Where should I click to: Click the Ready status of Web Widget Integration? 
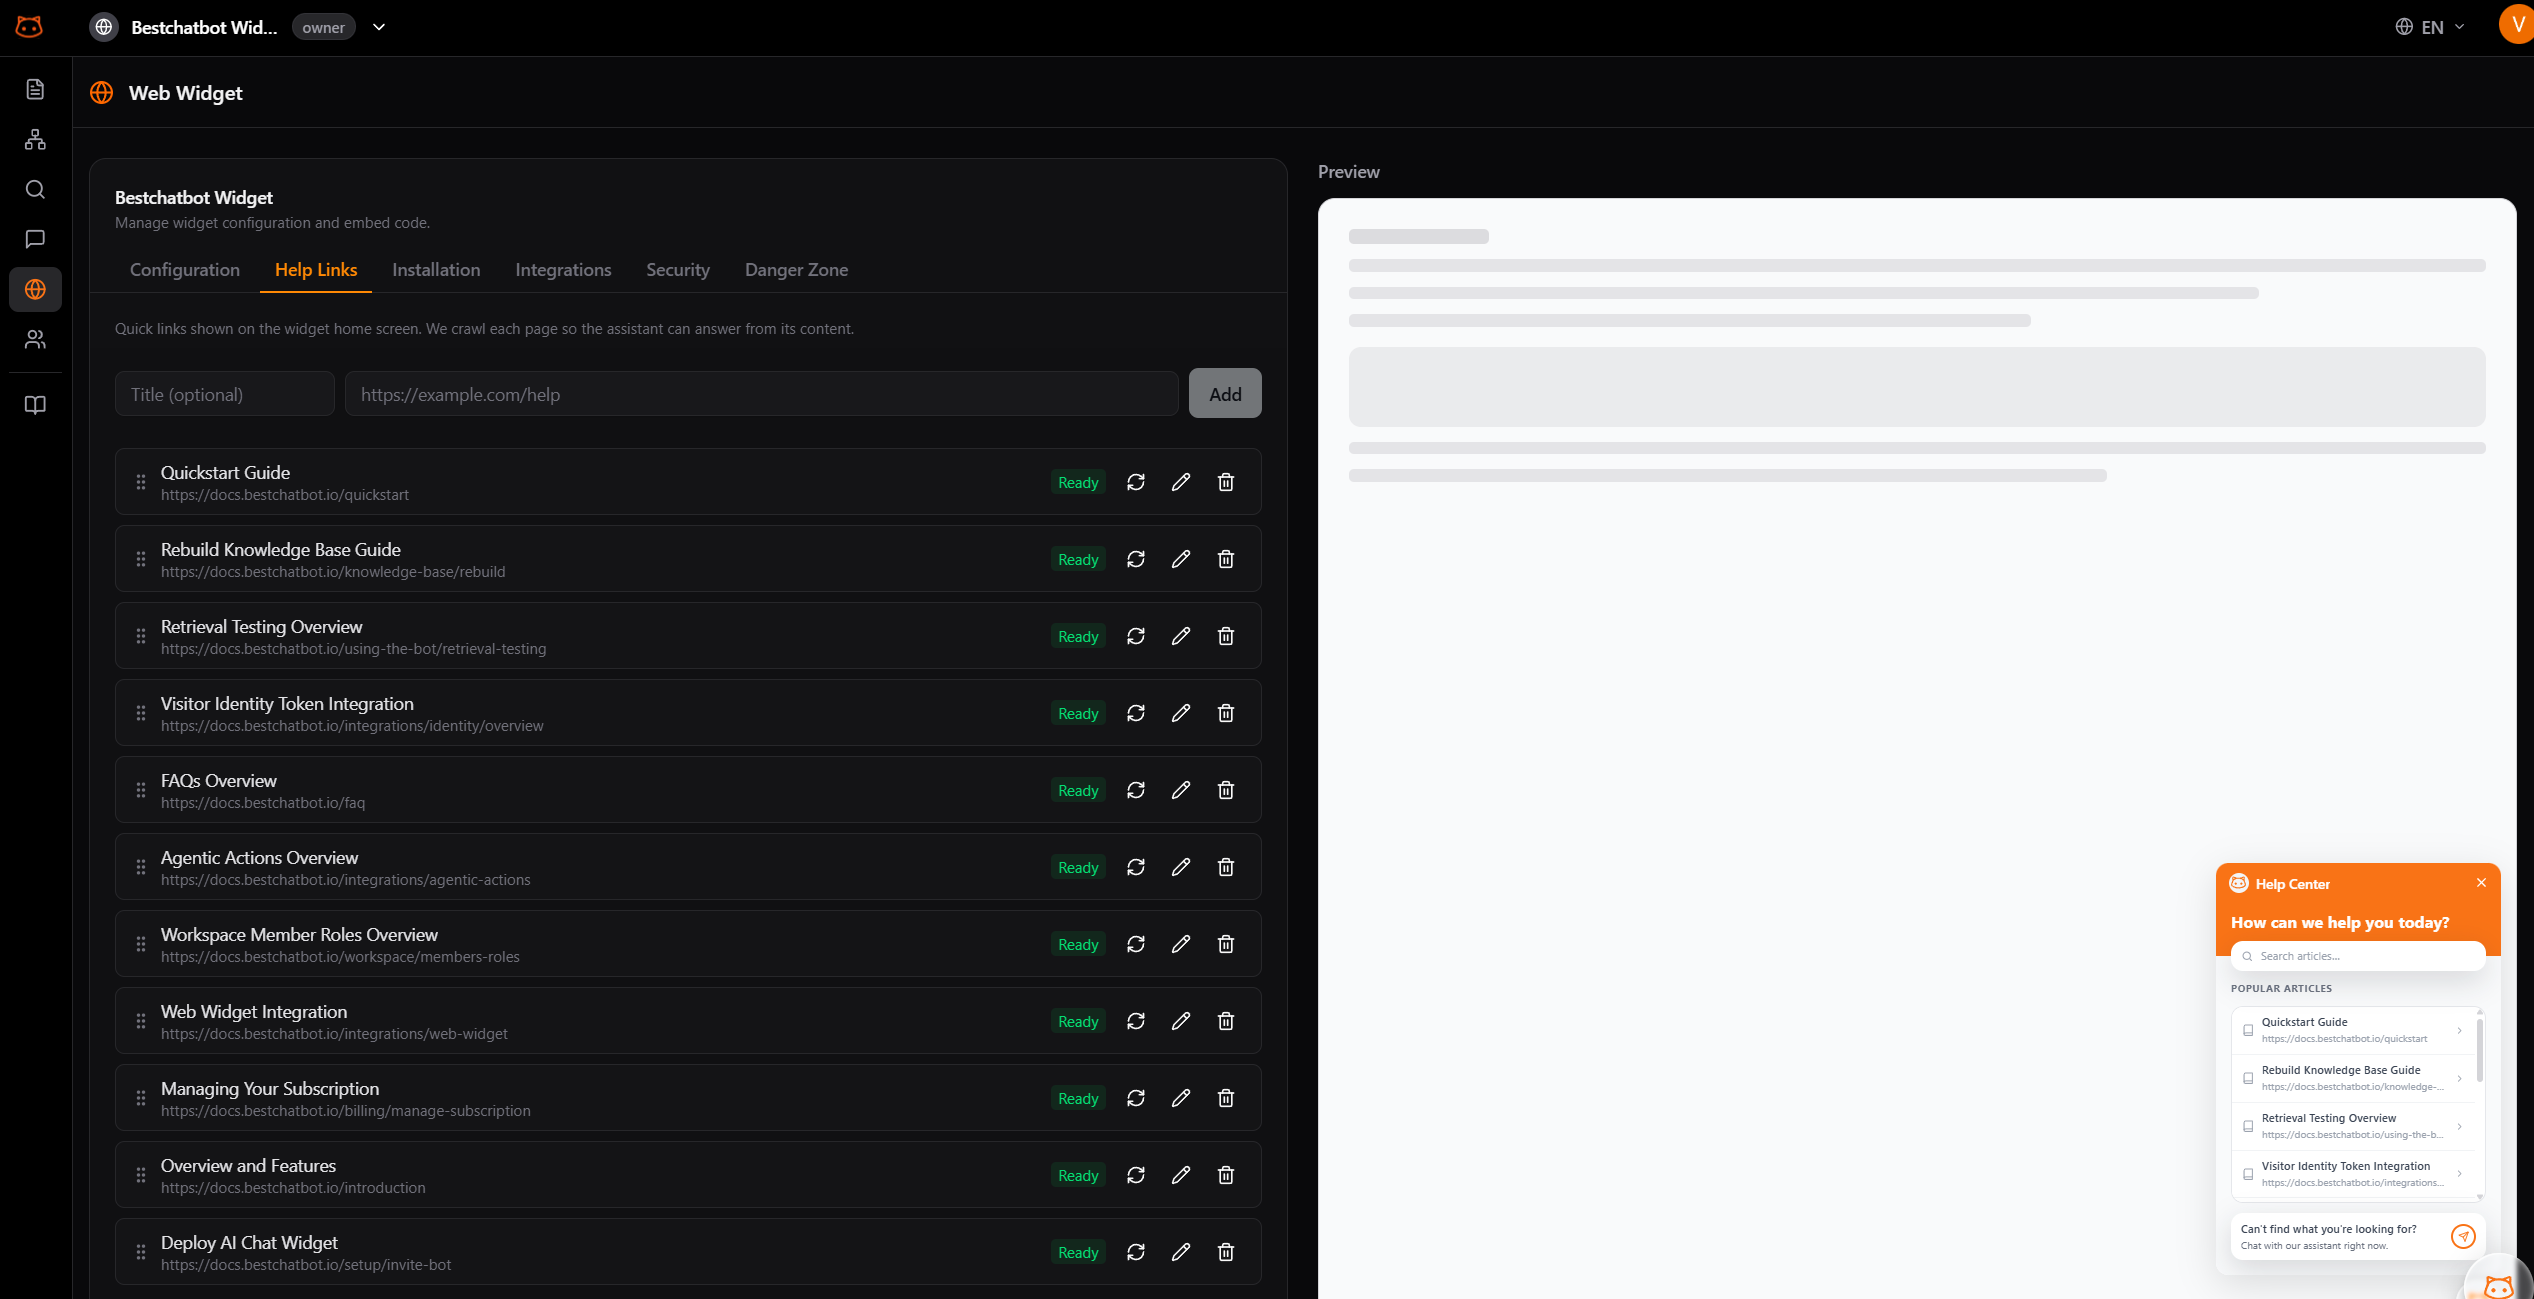1078,1022
